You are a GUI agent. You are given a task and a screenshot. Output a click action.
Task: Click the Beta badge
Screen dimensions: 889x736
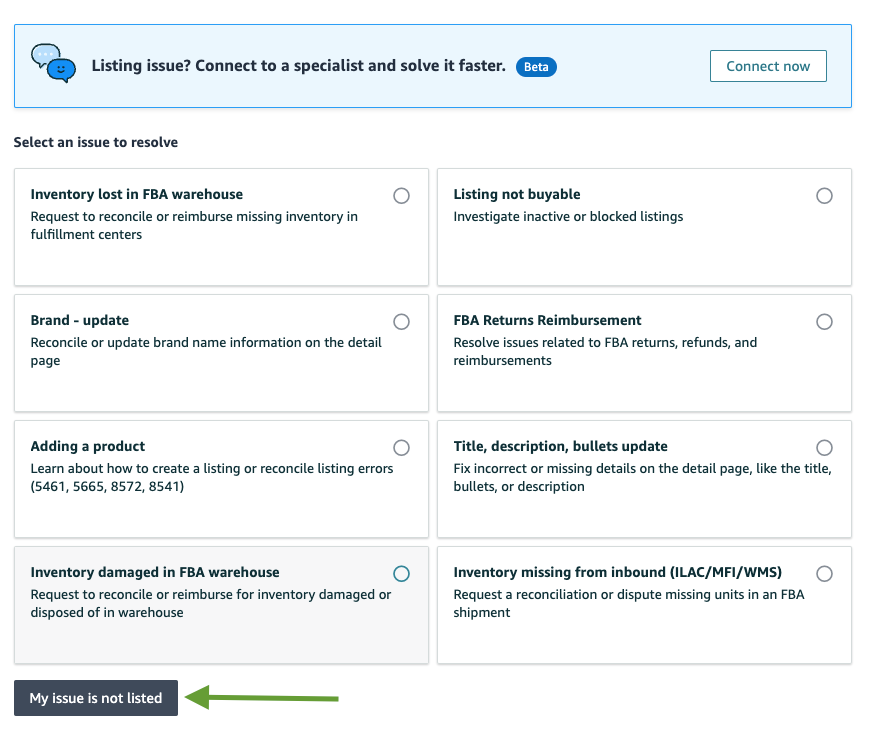536,67
